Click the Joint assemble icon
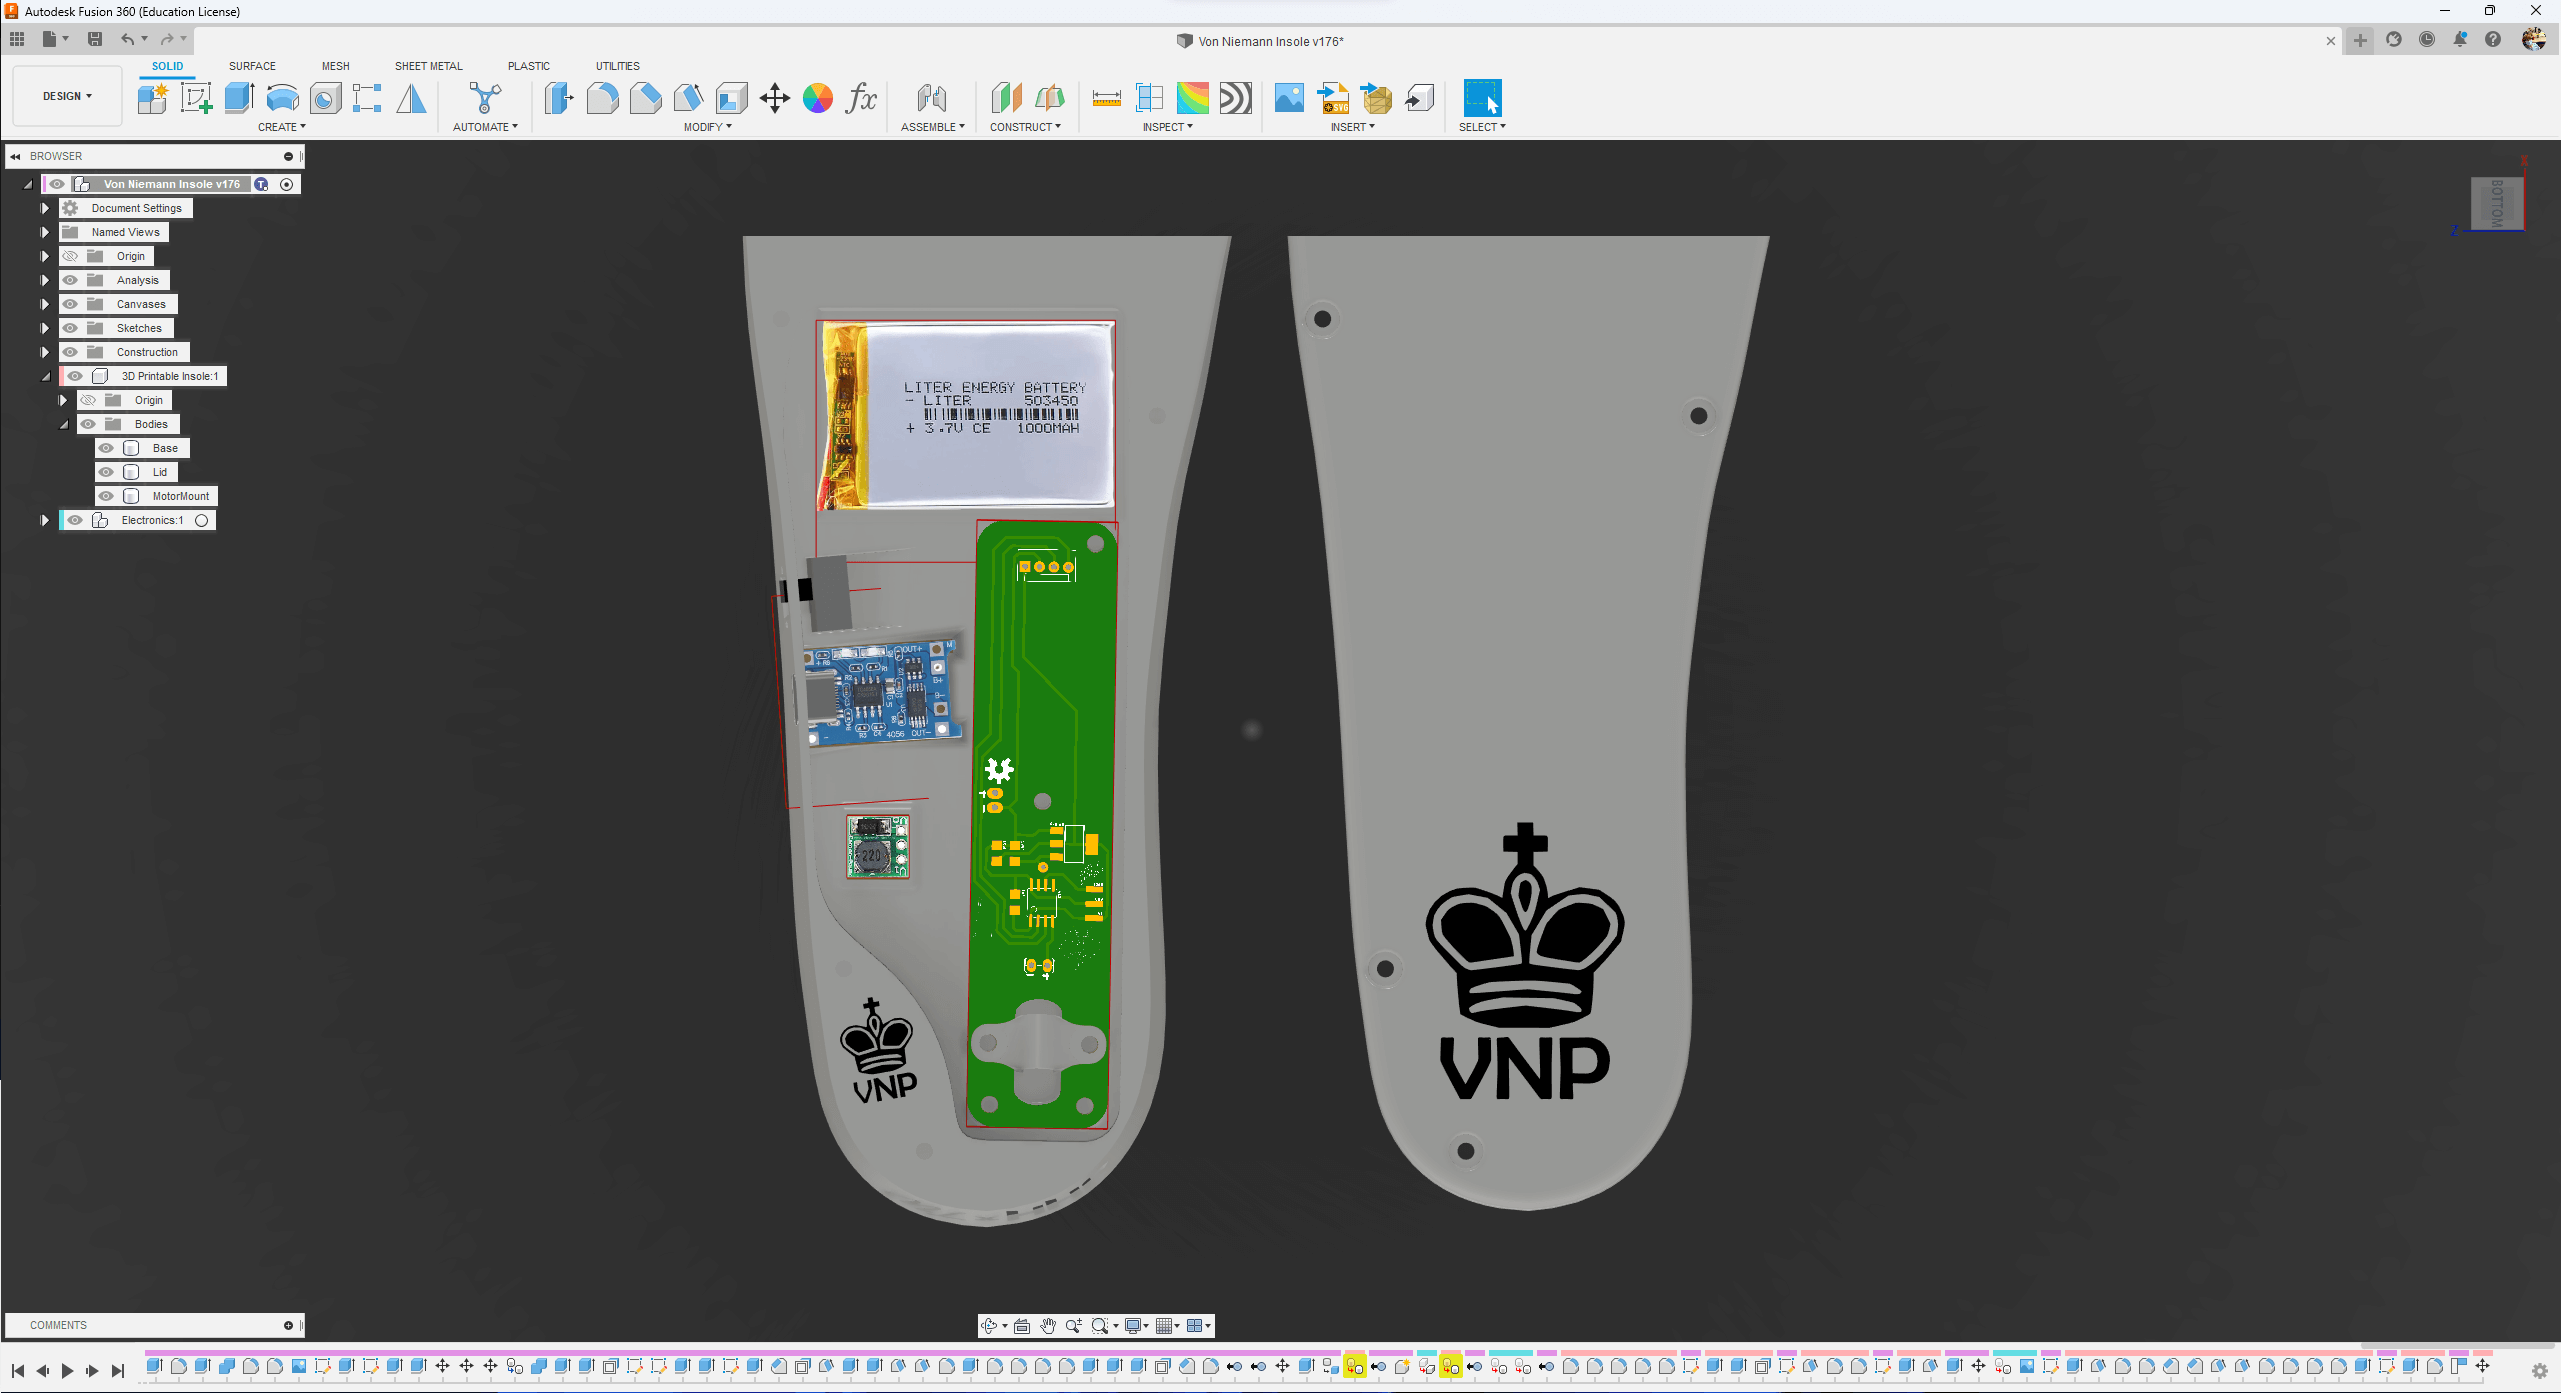This screenshot has width=2561, height=1393. pos(931,98)
